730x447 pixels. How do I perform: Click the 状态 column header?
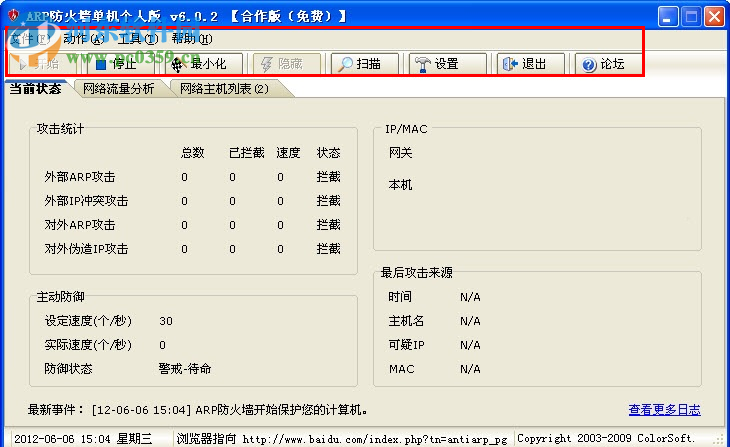coord(328,153)
